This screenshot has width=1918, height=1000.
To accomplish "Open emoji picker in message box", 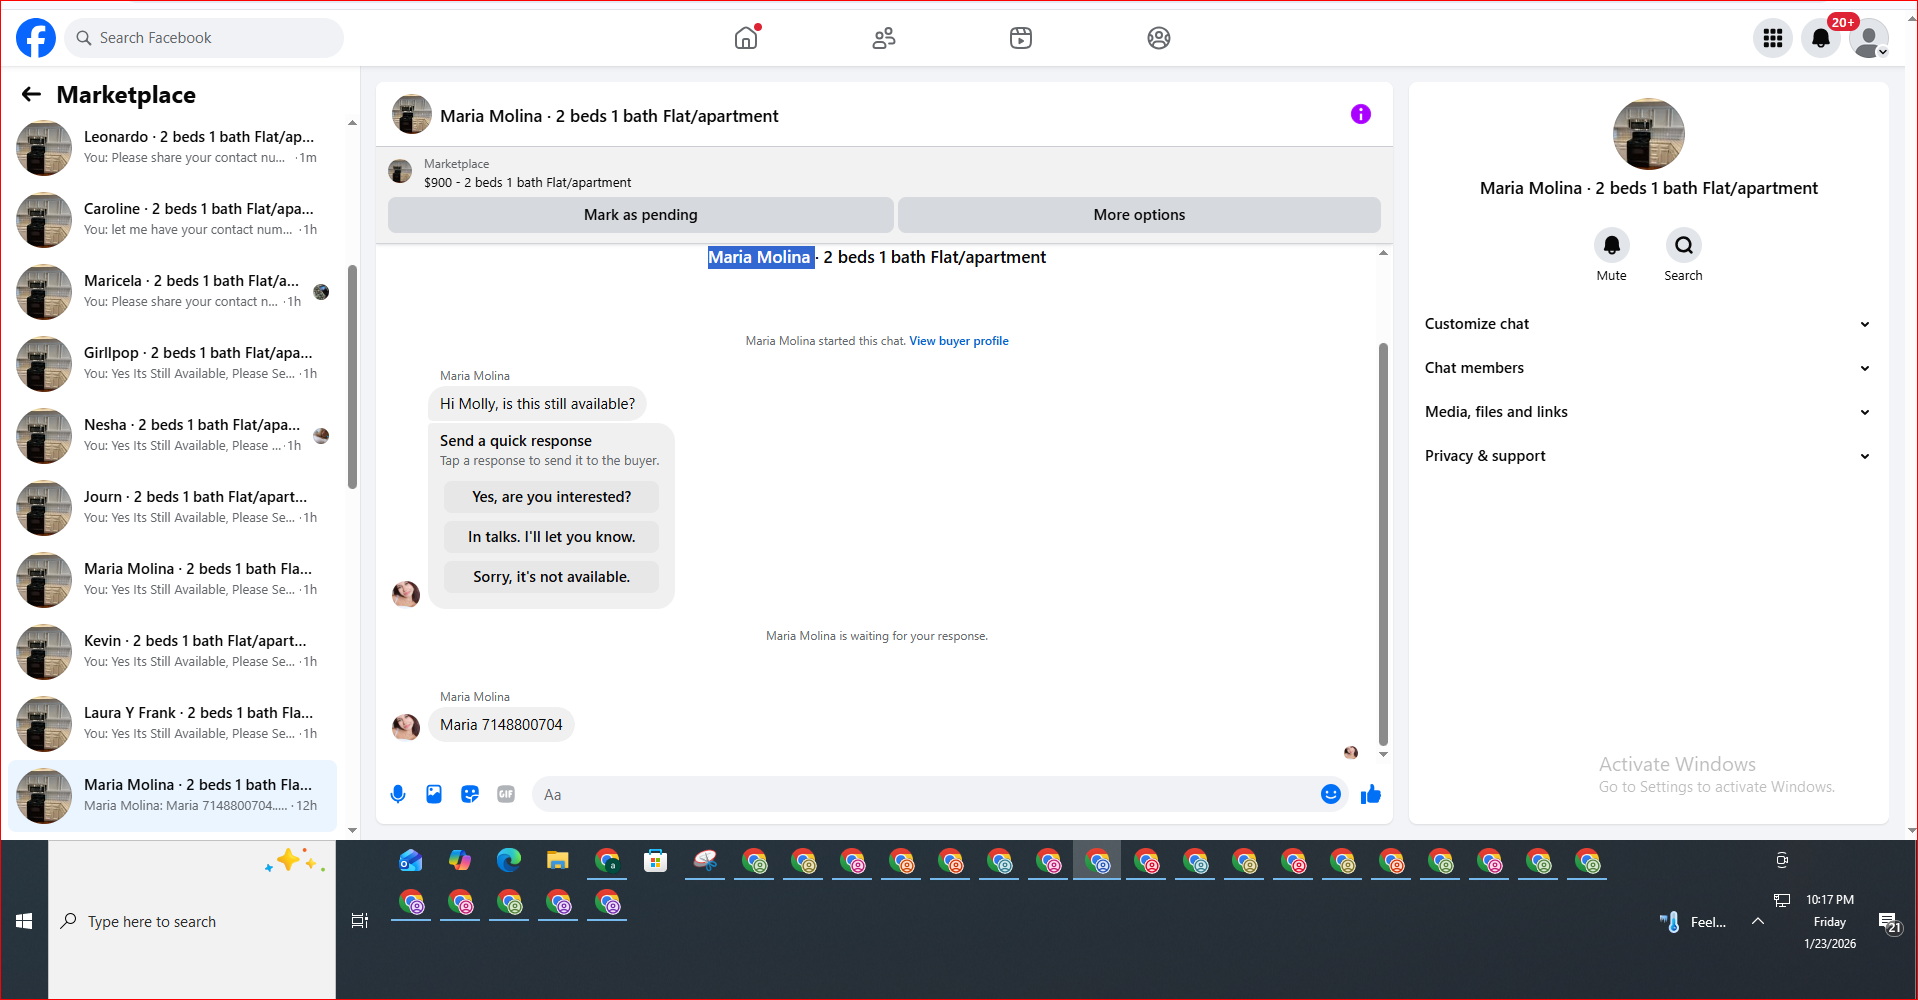I will 1331,794.
